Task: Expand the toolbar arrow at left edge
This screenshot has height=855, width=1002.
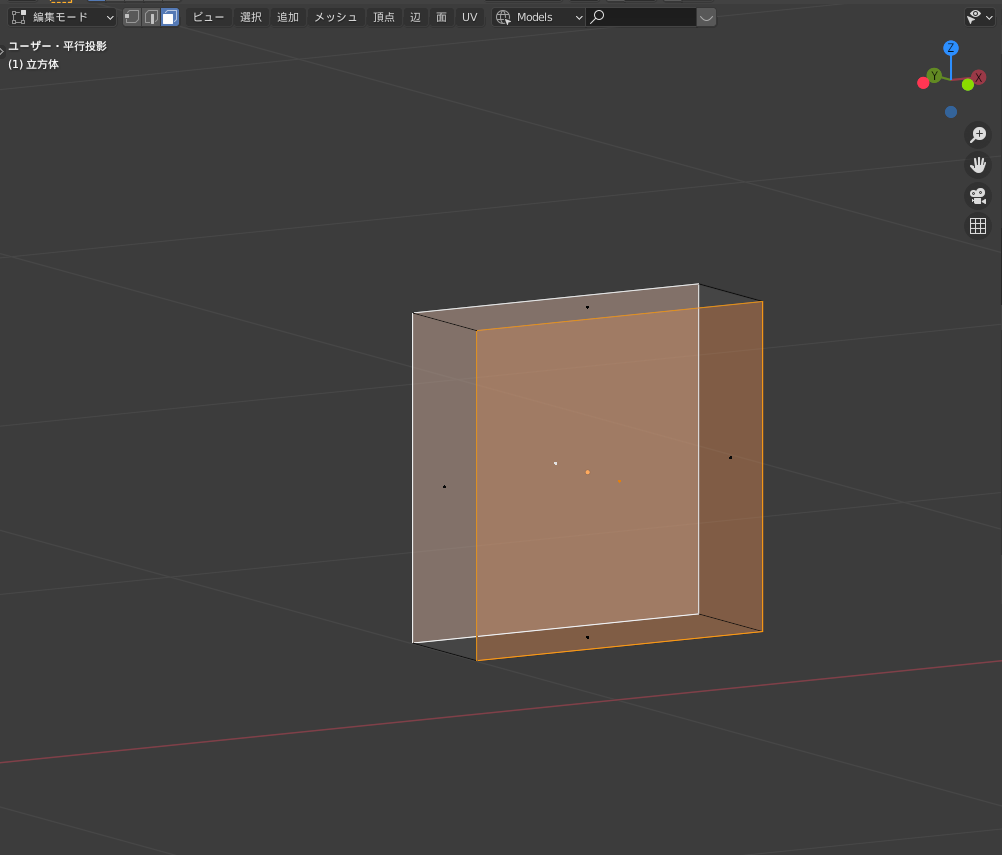Action: coord(2,51)
